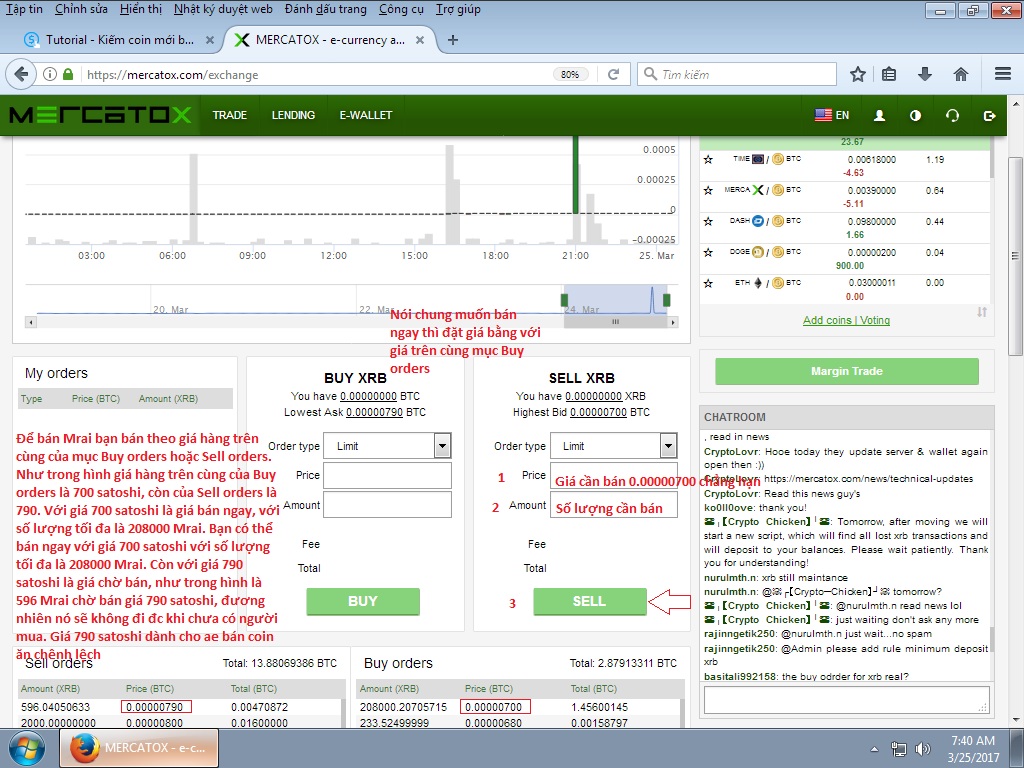The image size is (1024, 768).
Task: Click the site info icon in address bar
Action: (50, 74)
